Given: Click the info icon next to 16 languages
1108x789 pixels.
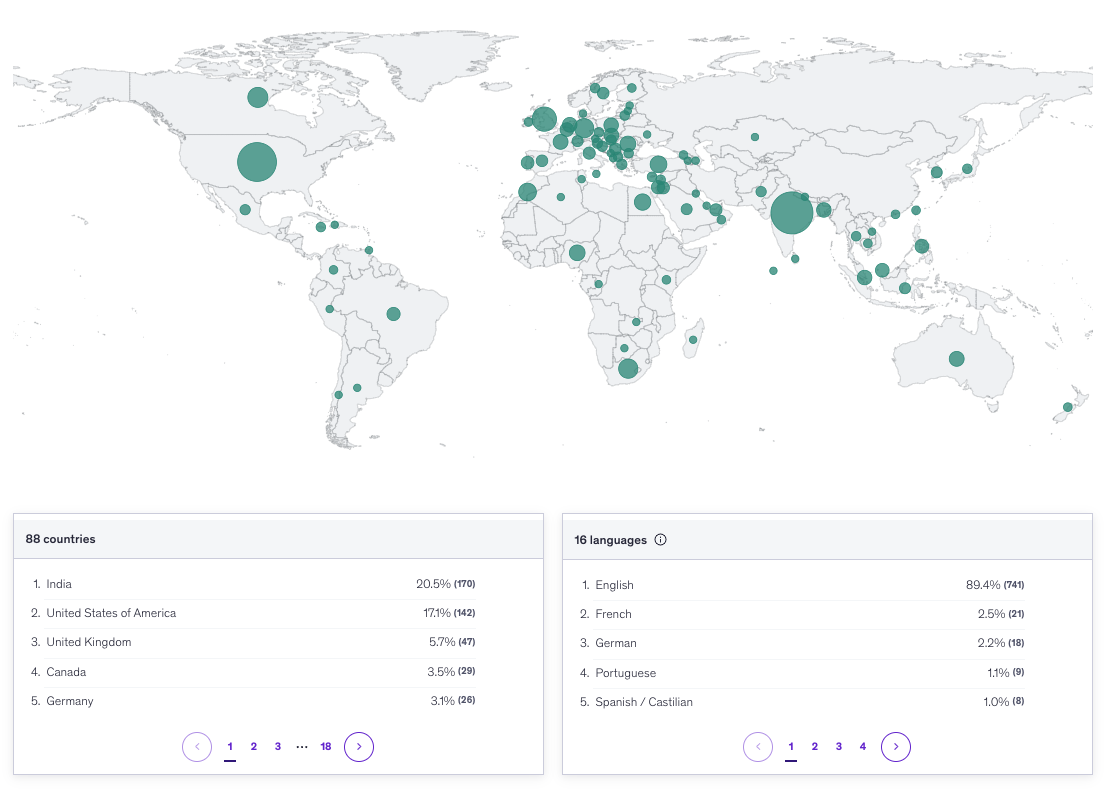Looking at the screenshot, I should coord(660,540).
